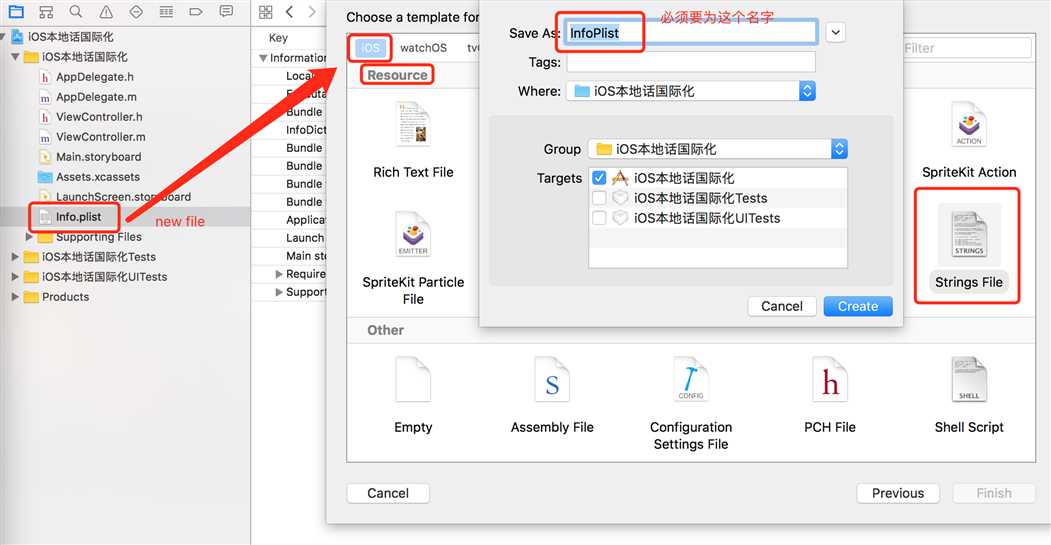Expand the Products group
The height and width of the screenshot is (545, 1051).
click(x=15, y=297)
